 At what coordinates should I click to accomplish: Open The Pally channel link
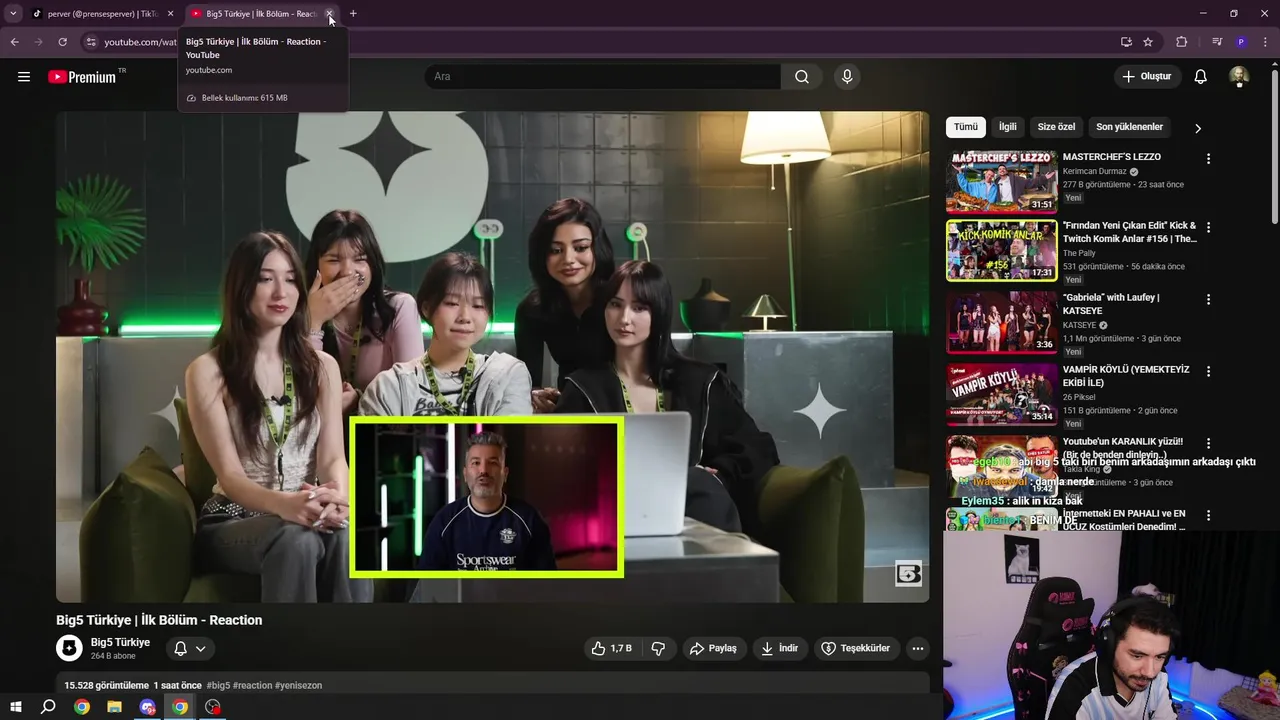1079,253
